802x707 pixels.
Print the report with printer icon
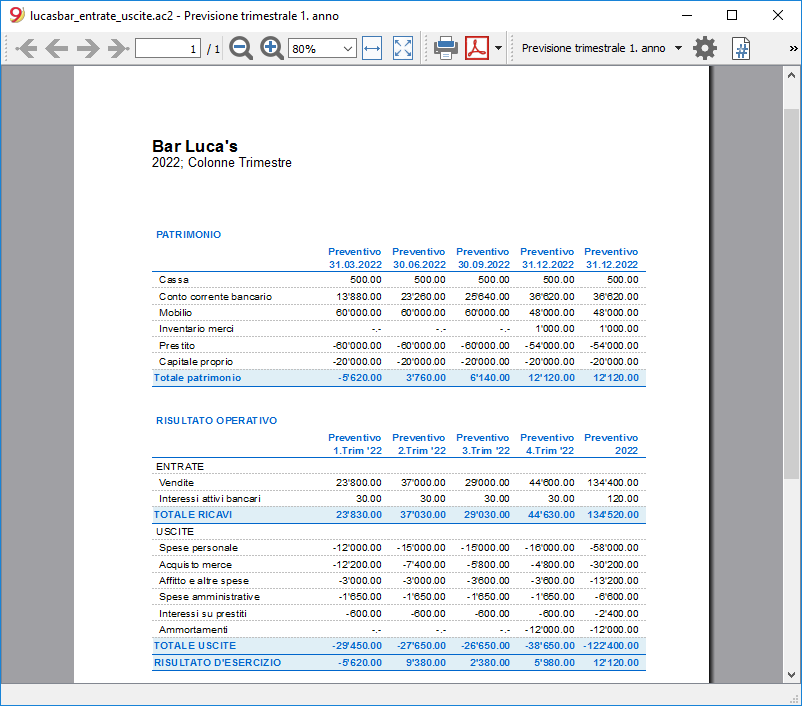click(x=445, y=49)
